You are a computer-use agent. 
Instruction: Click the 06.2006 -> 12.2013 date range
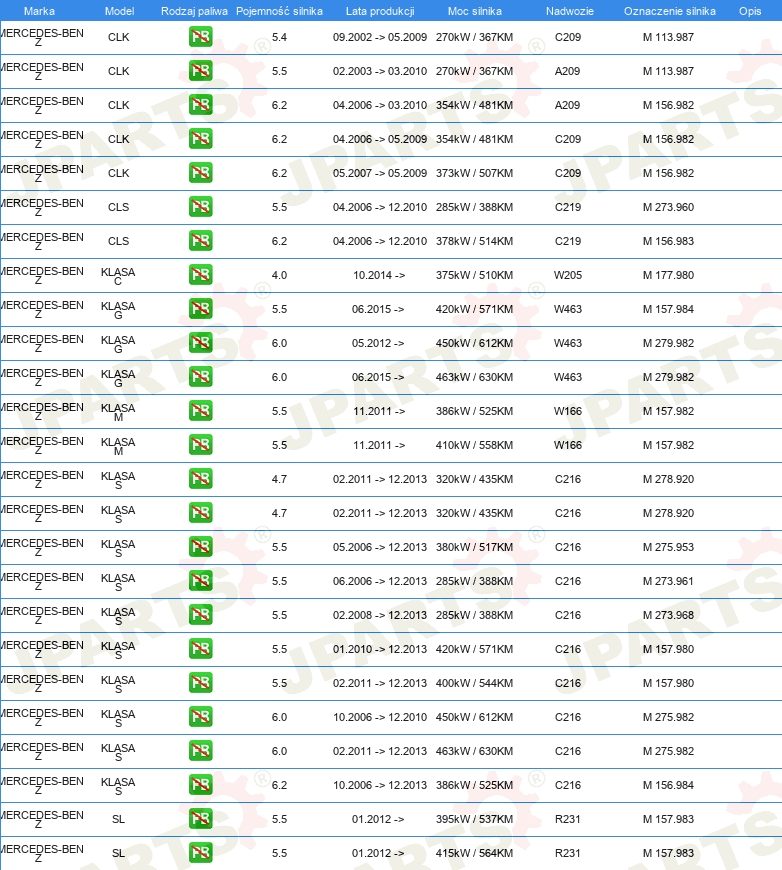380,581
